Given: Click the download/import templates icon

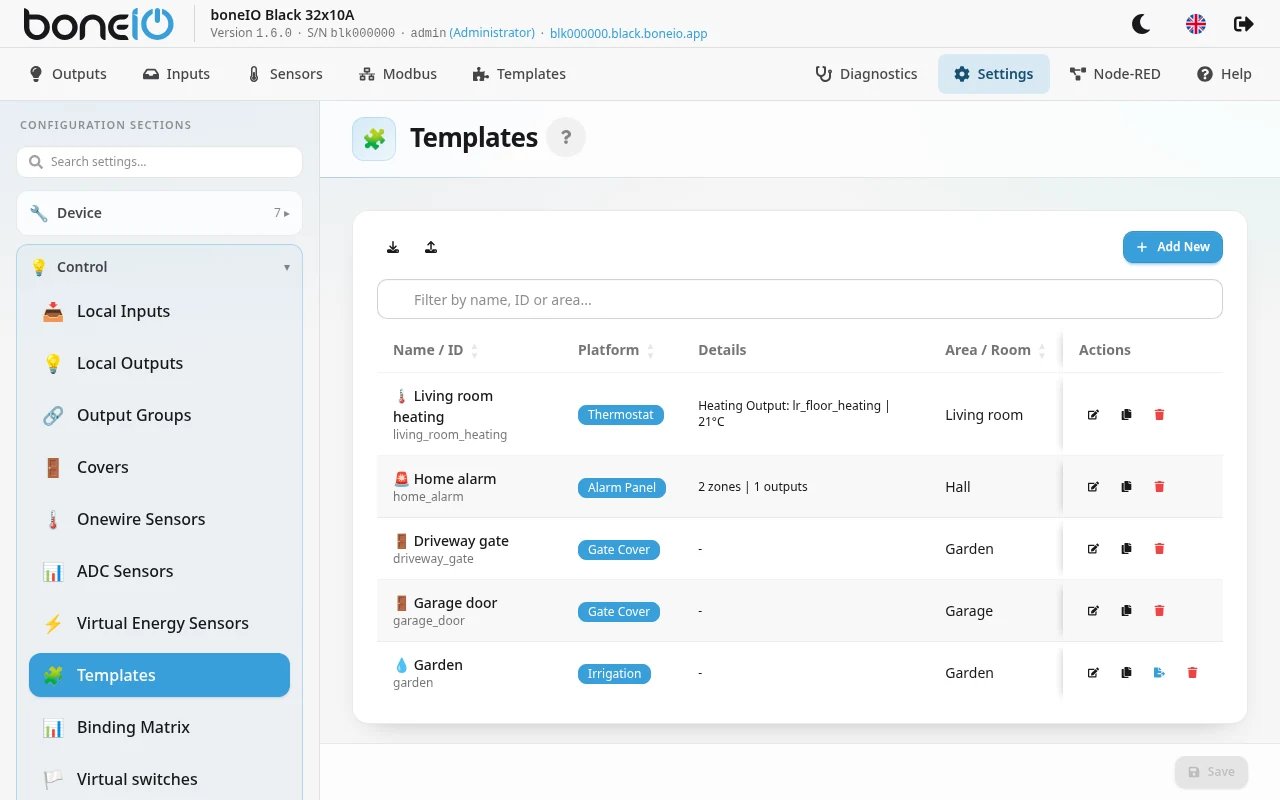Looking at the screenshot, I should pyautogui.click(x=393, y=247).
